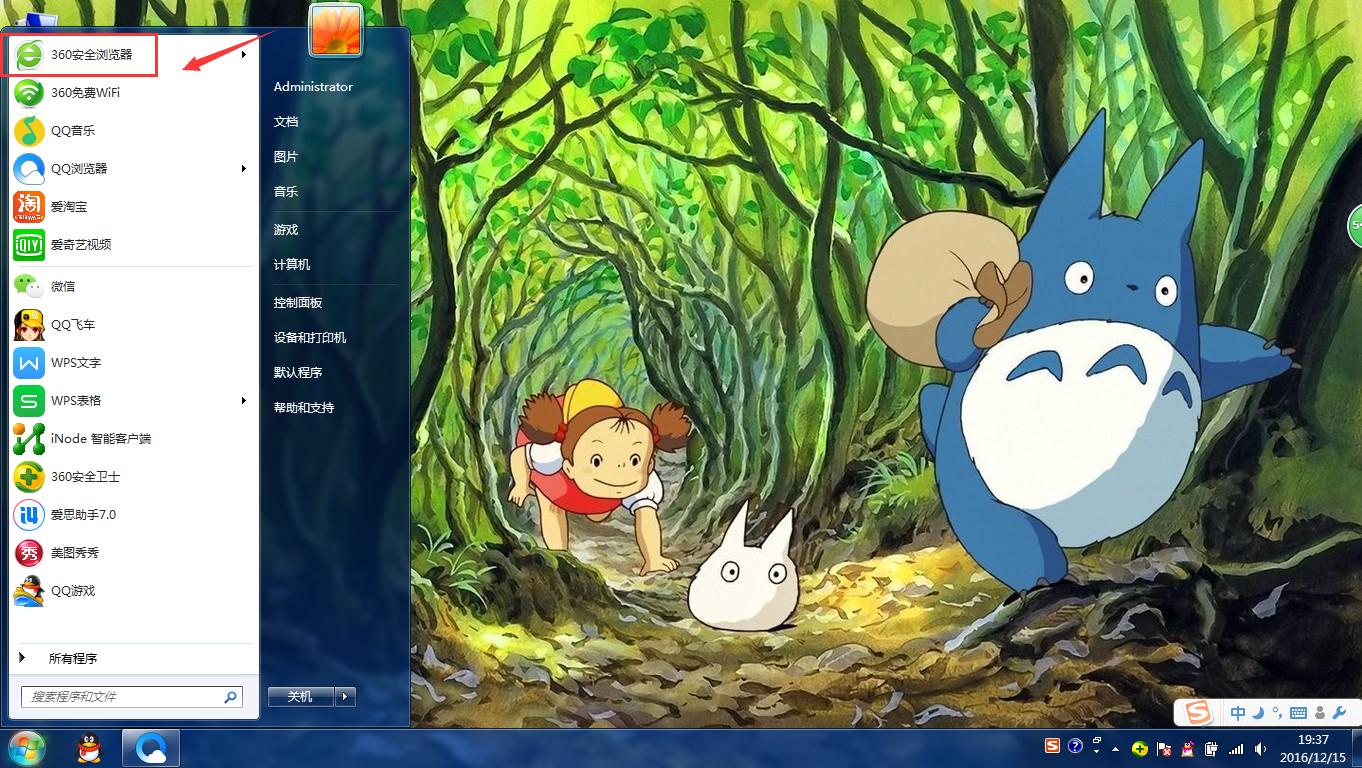Expand QQ浏览器 jump list arrow
This screenshot has height=768, width=1362.
[x=244, y=169]
